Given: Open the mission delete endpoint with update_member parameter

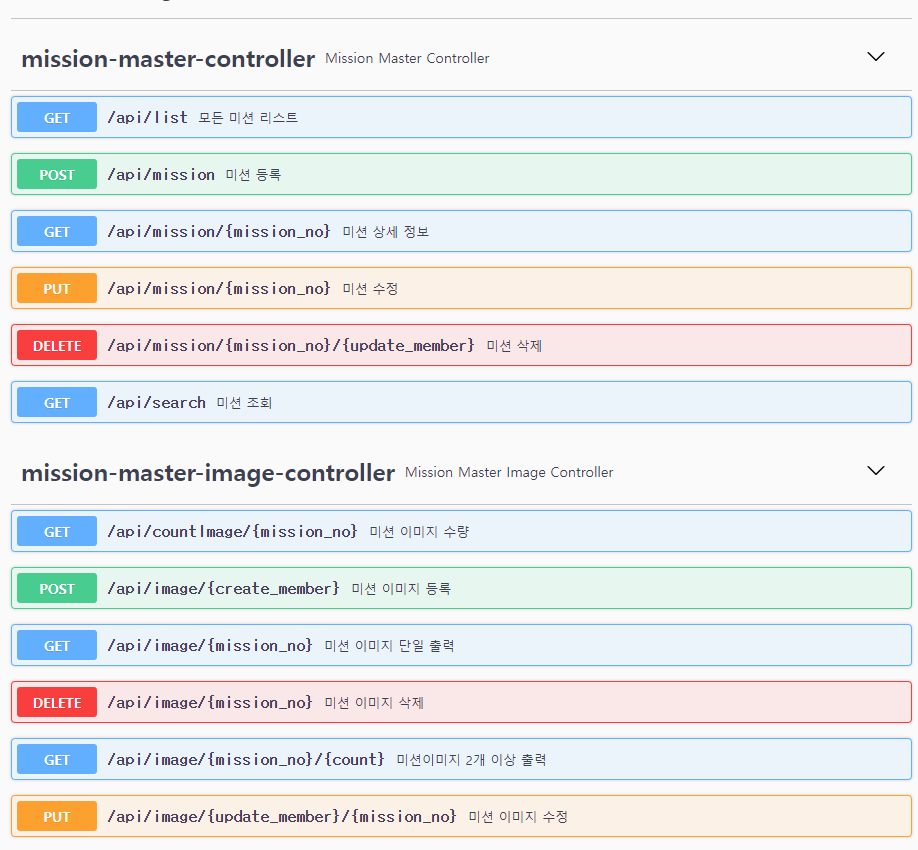Looking at the screenshot, I should tap(460, 345).
